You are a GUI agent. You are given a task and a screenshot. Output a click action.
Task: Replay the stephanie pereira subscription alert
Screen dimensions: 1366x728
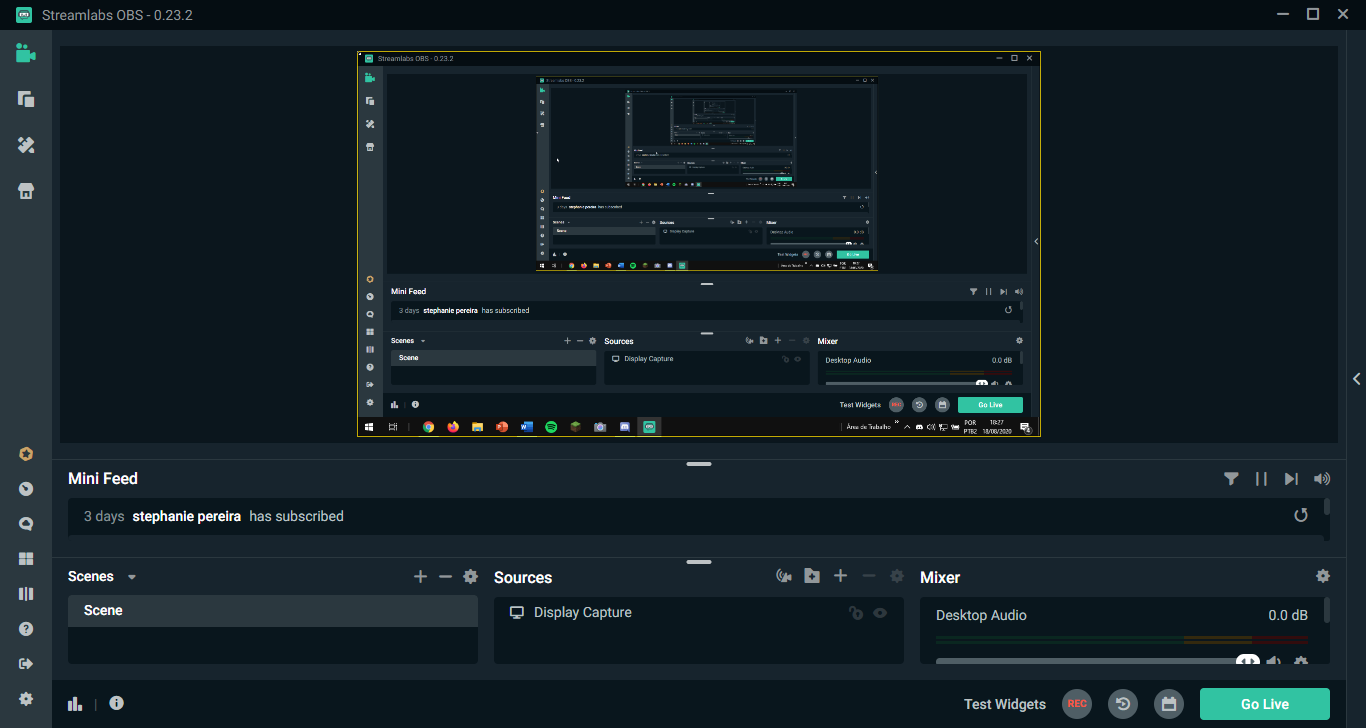click(x=1301, y=515)
